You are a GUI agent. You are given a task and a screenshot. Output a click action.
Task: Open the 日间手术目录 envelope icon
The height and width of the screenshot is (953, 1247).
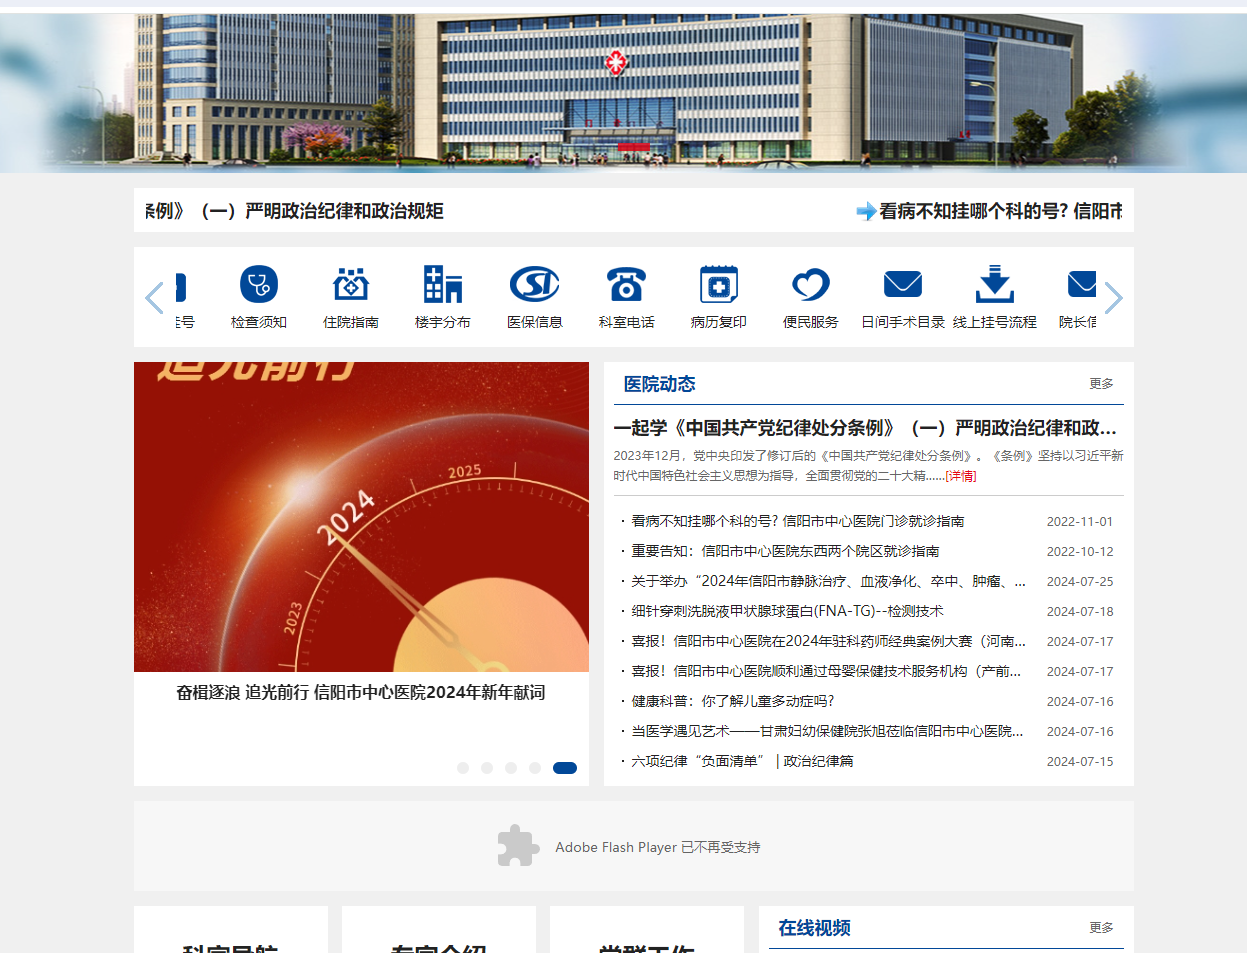click(x=903, y=285)
